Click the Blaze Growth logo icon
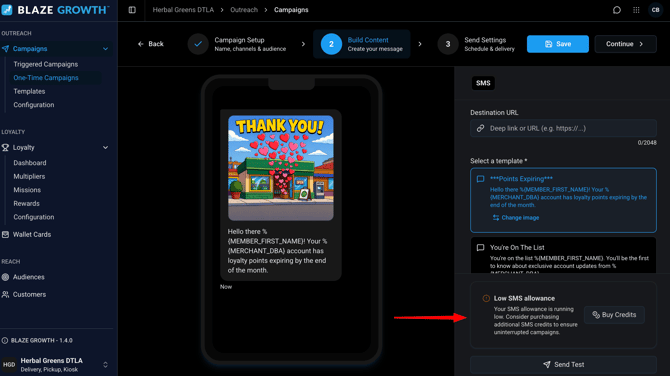This screenshot has height=376, width=670. (x=7, y=9)
